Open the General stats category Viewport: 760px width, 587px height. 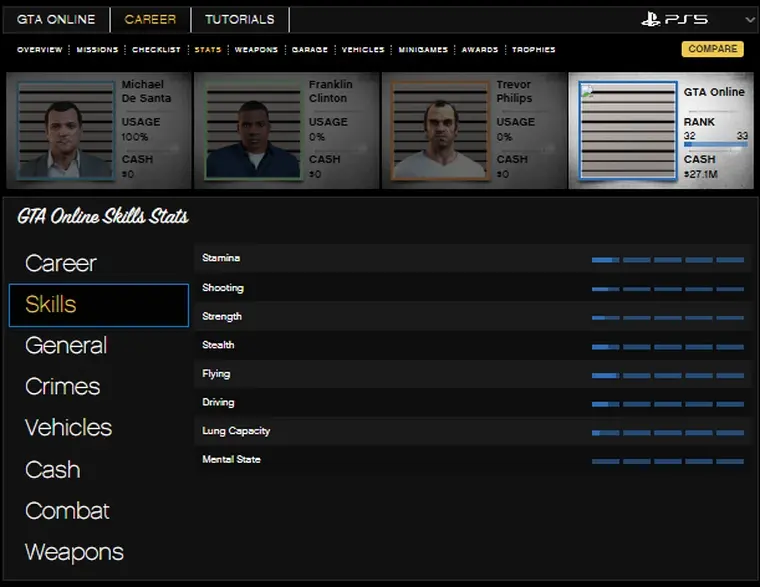(x=66, y=345)
